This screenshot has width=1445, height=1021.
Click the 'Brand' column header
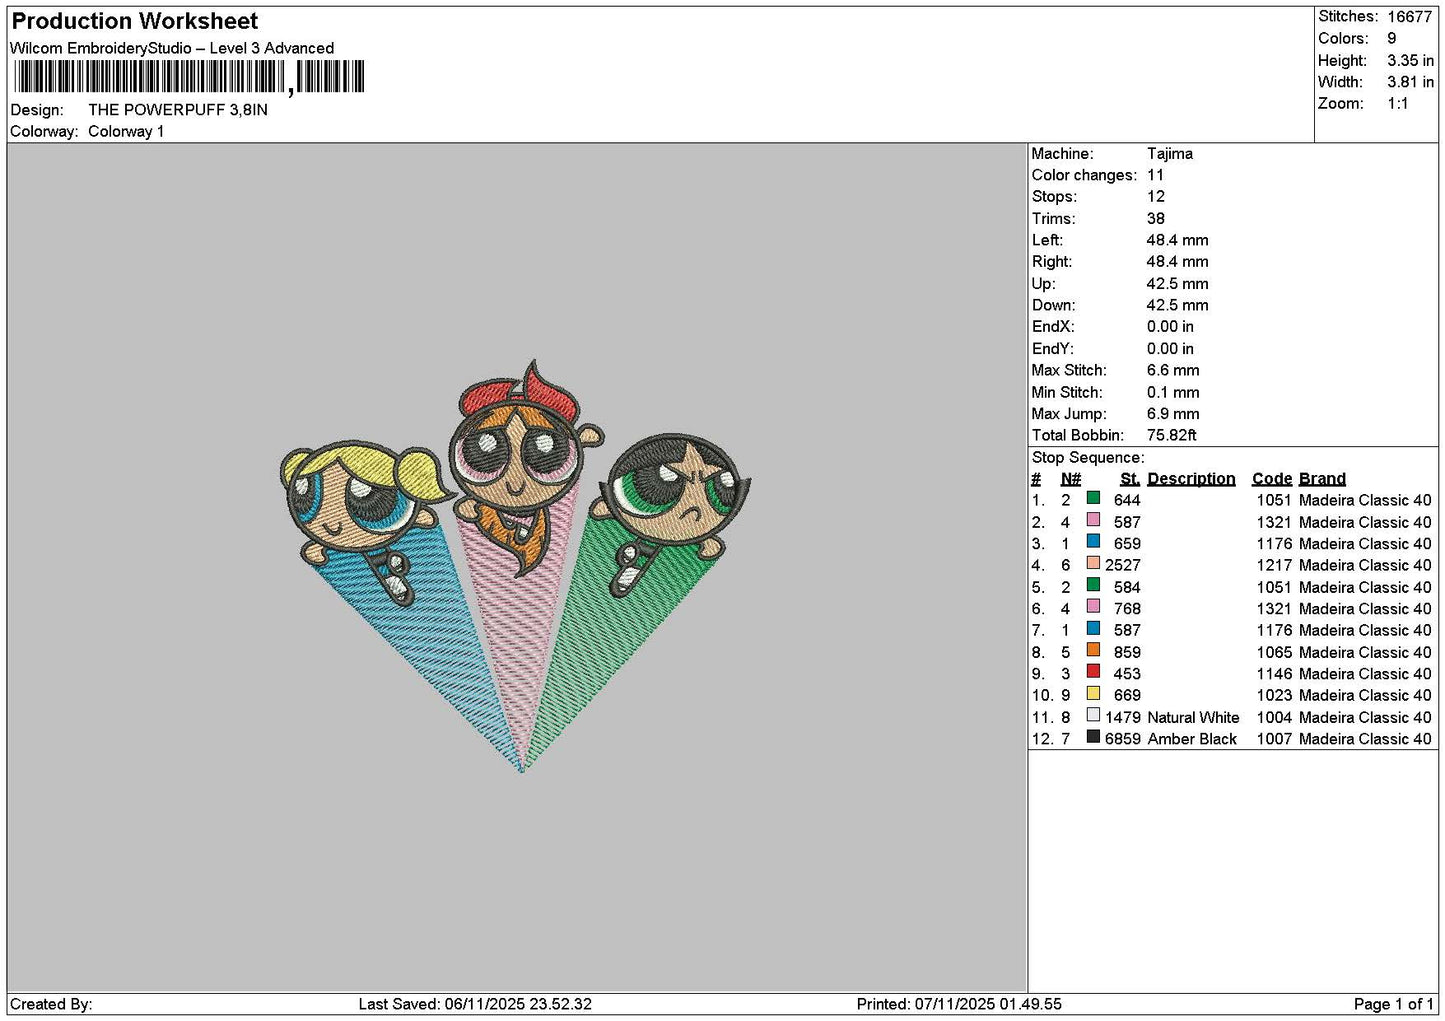(x=1323, y=479)
